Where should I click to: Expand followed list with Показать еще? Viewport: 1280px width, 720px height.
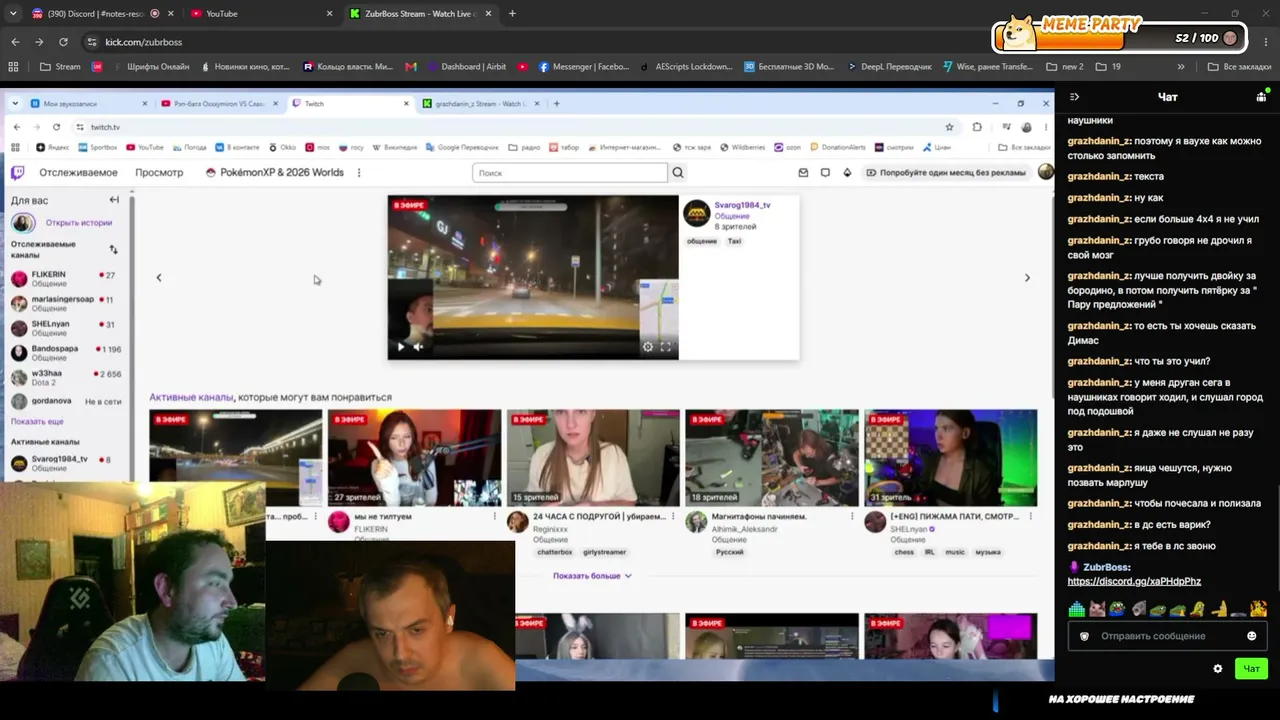pyautogui.click(x=37, y=422)
